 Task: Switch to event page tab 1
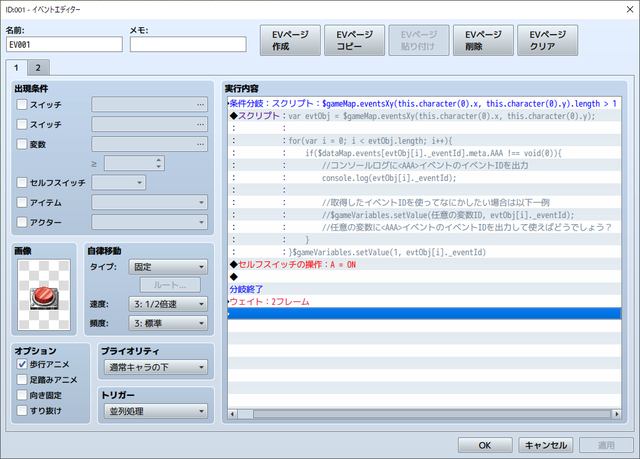click(16, 68)
